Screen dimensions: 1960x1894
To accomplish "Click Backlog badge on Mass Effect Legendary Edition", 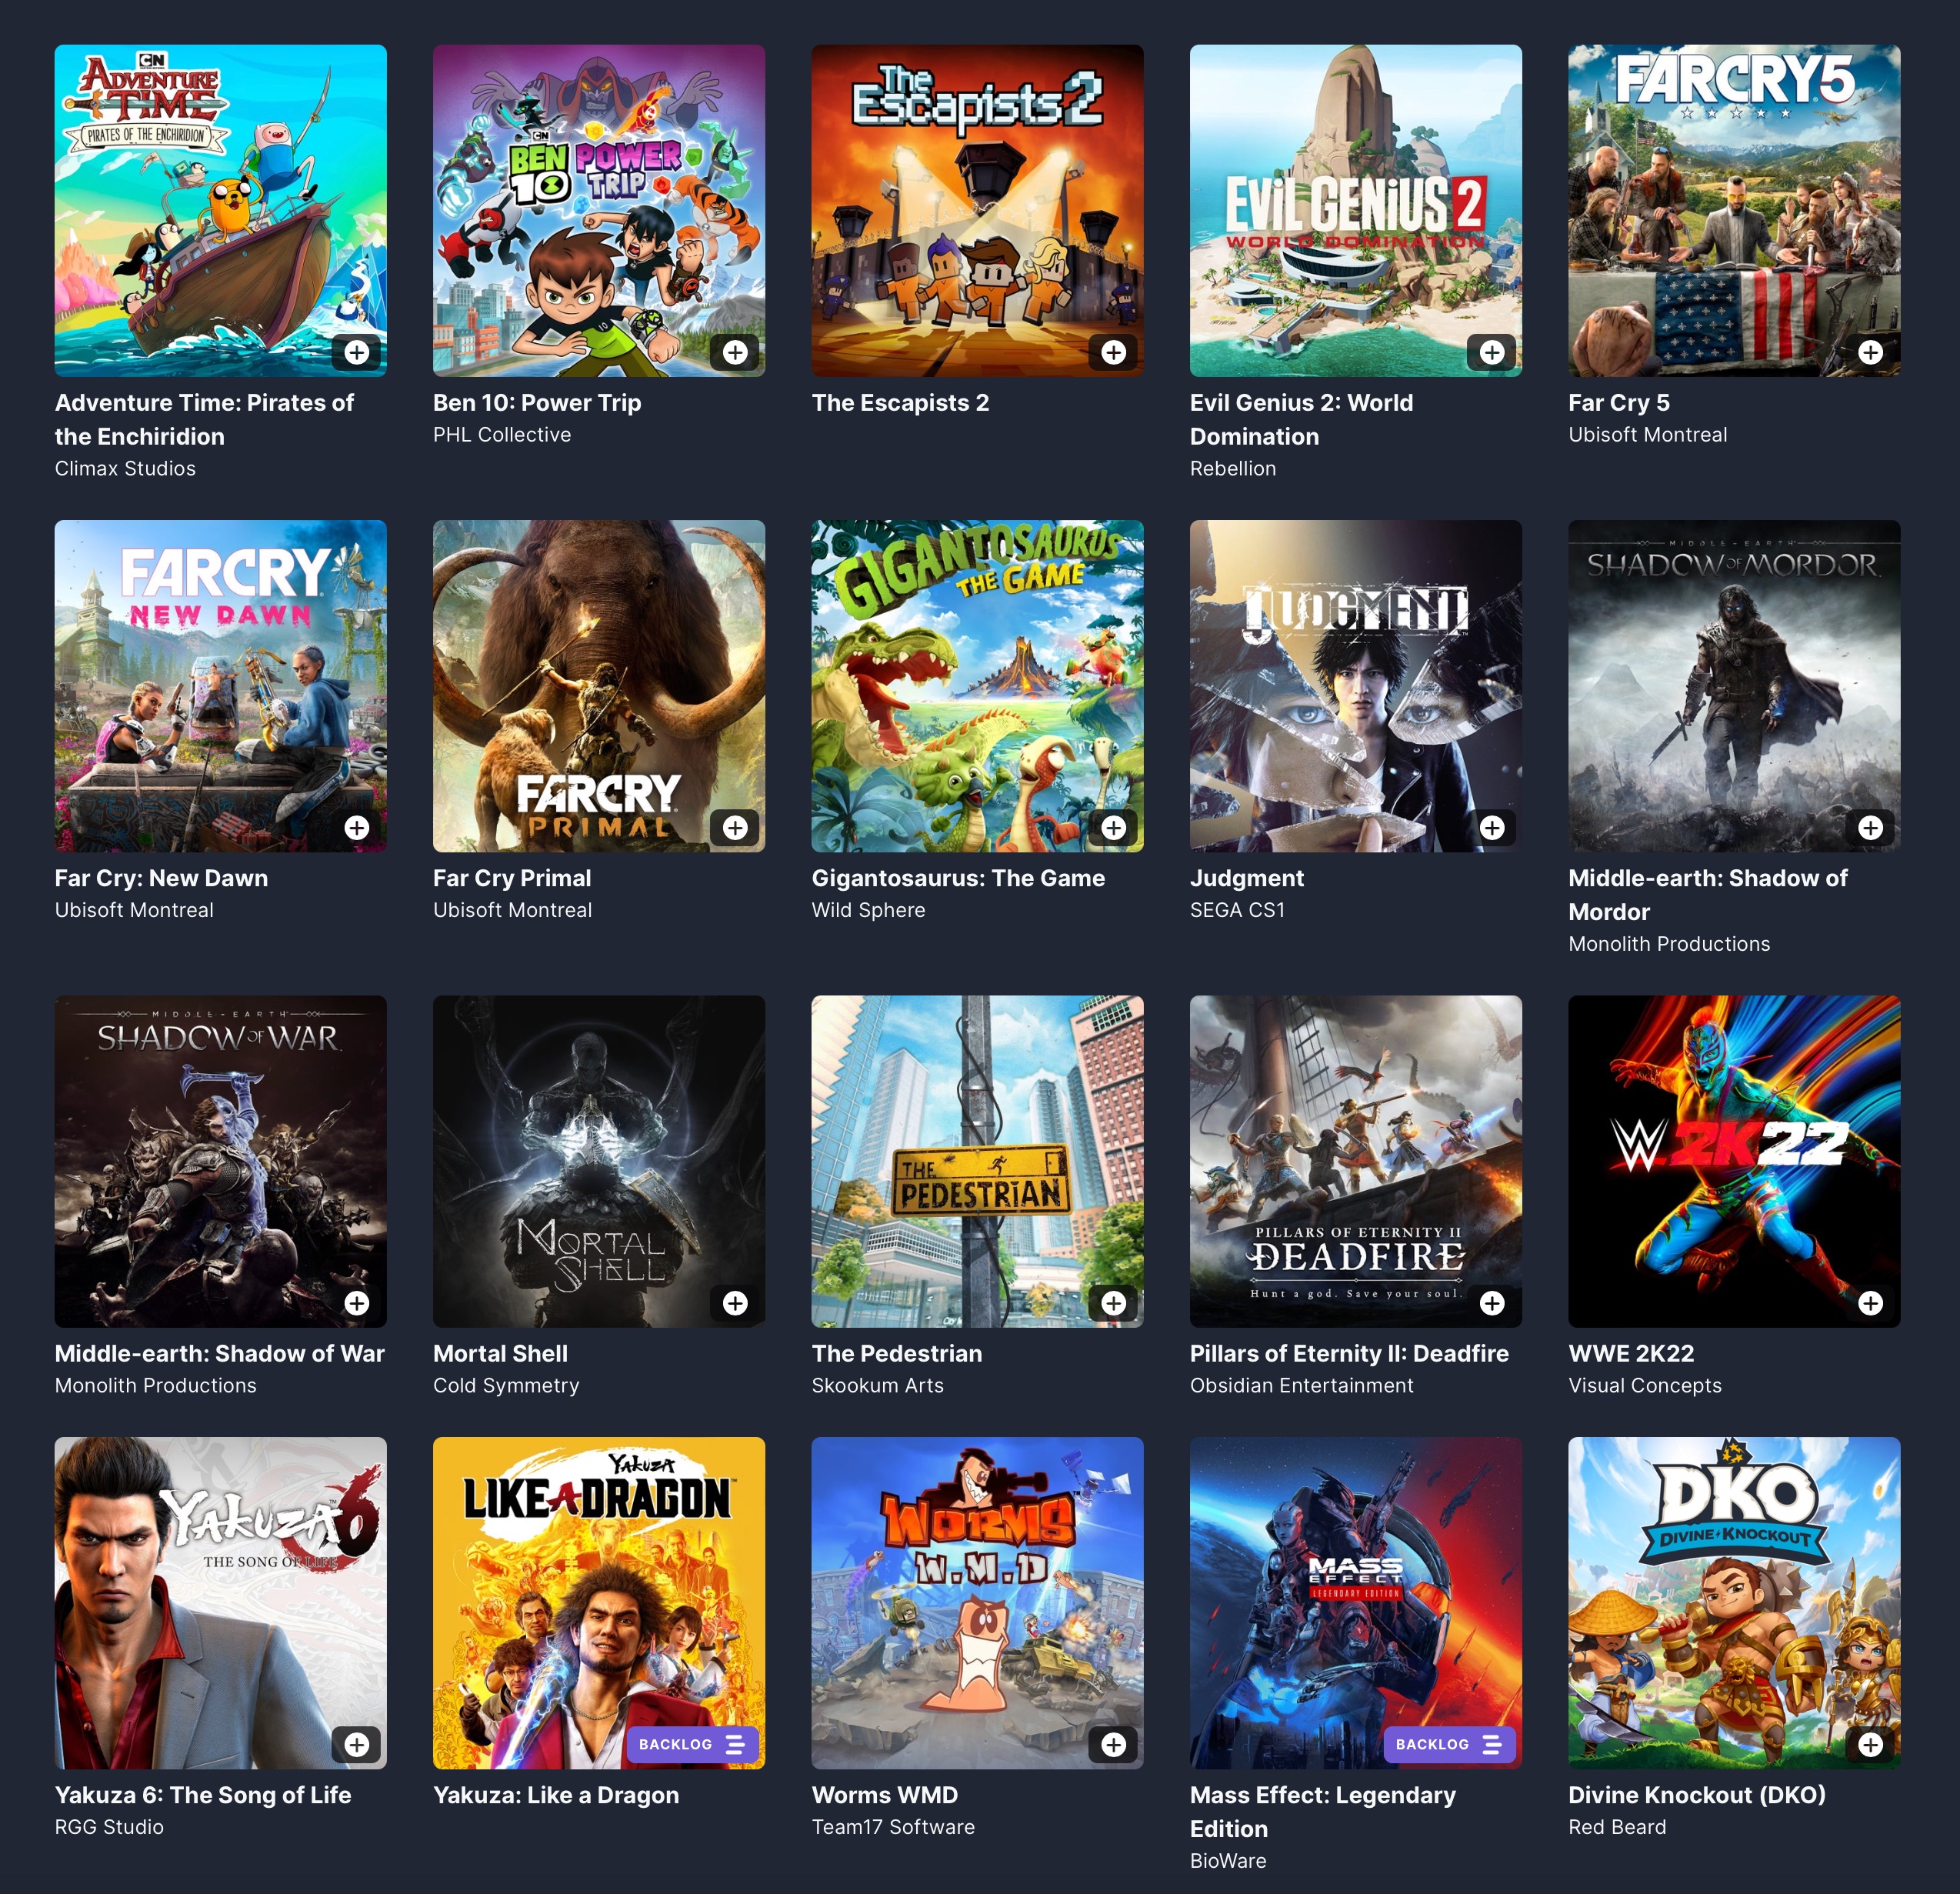I will coord(1449,1744).
